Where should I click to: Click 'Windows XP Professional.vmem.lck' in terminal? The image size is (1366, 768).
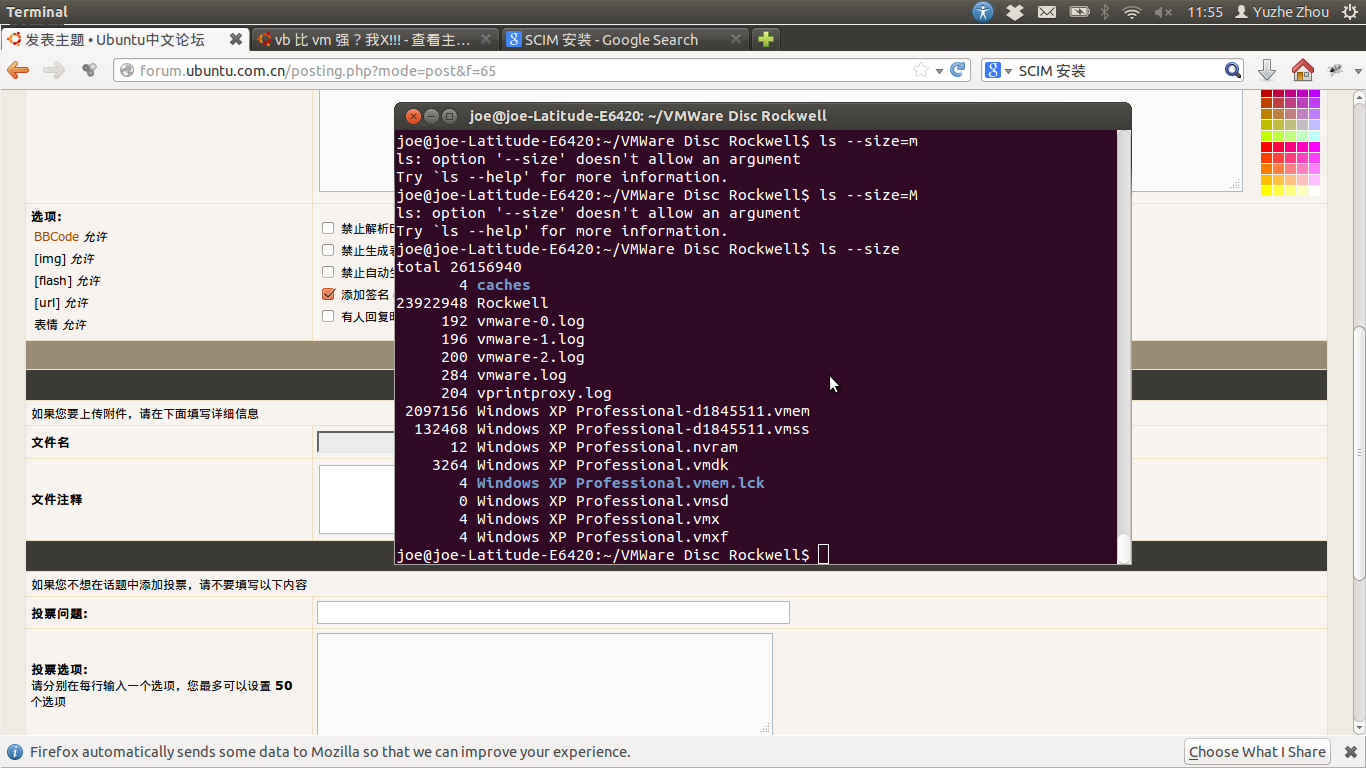coord(620,483)
